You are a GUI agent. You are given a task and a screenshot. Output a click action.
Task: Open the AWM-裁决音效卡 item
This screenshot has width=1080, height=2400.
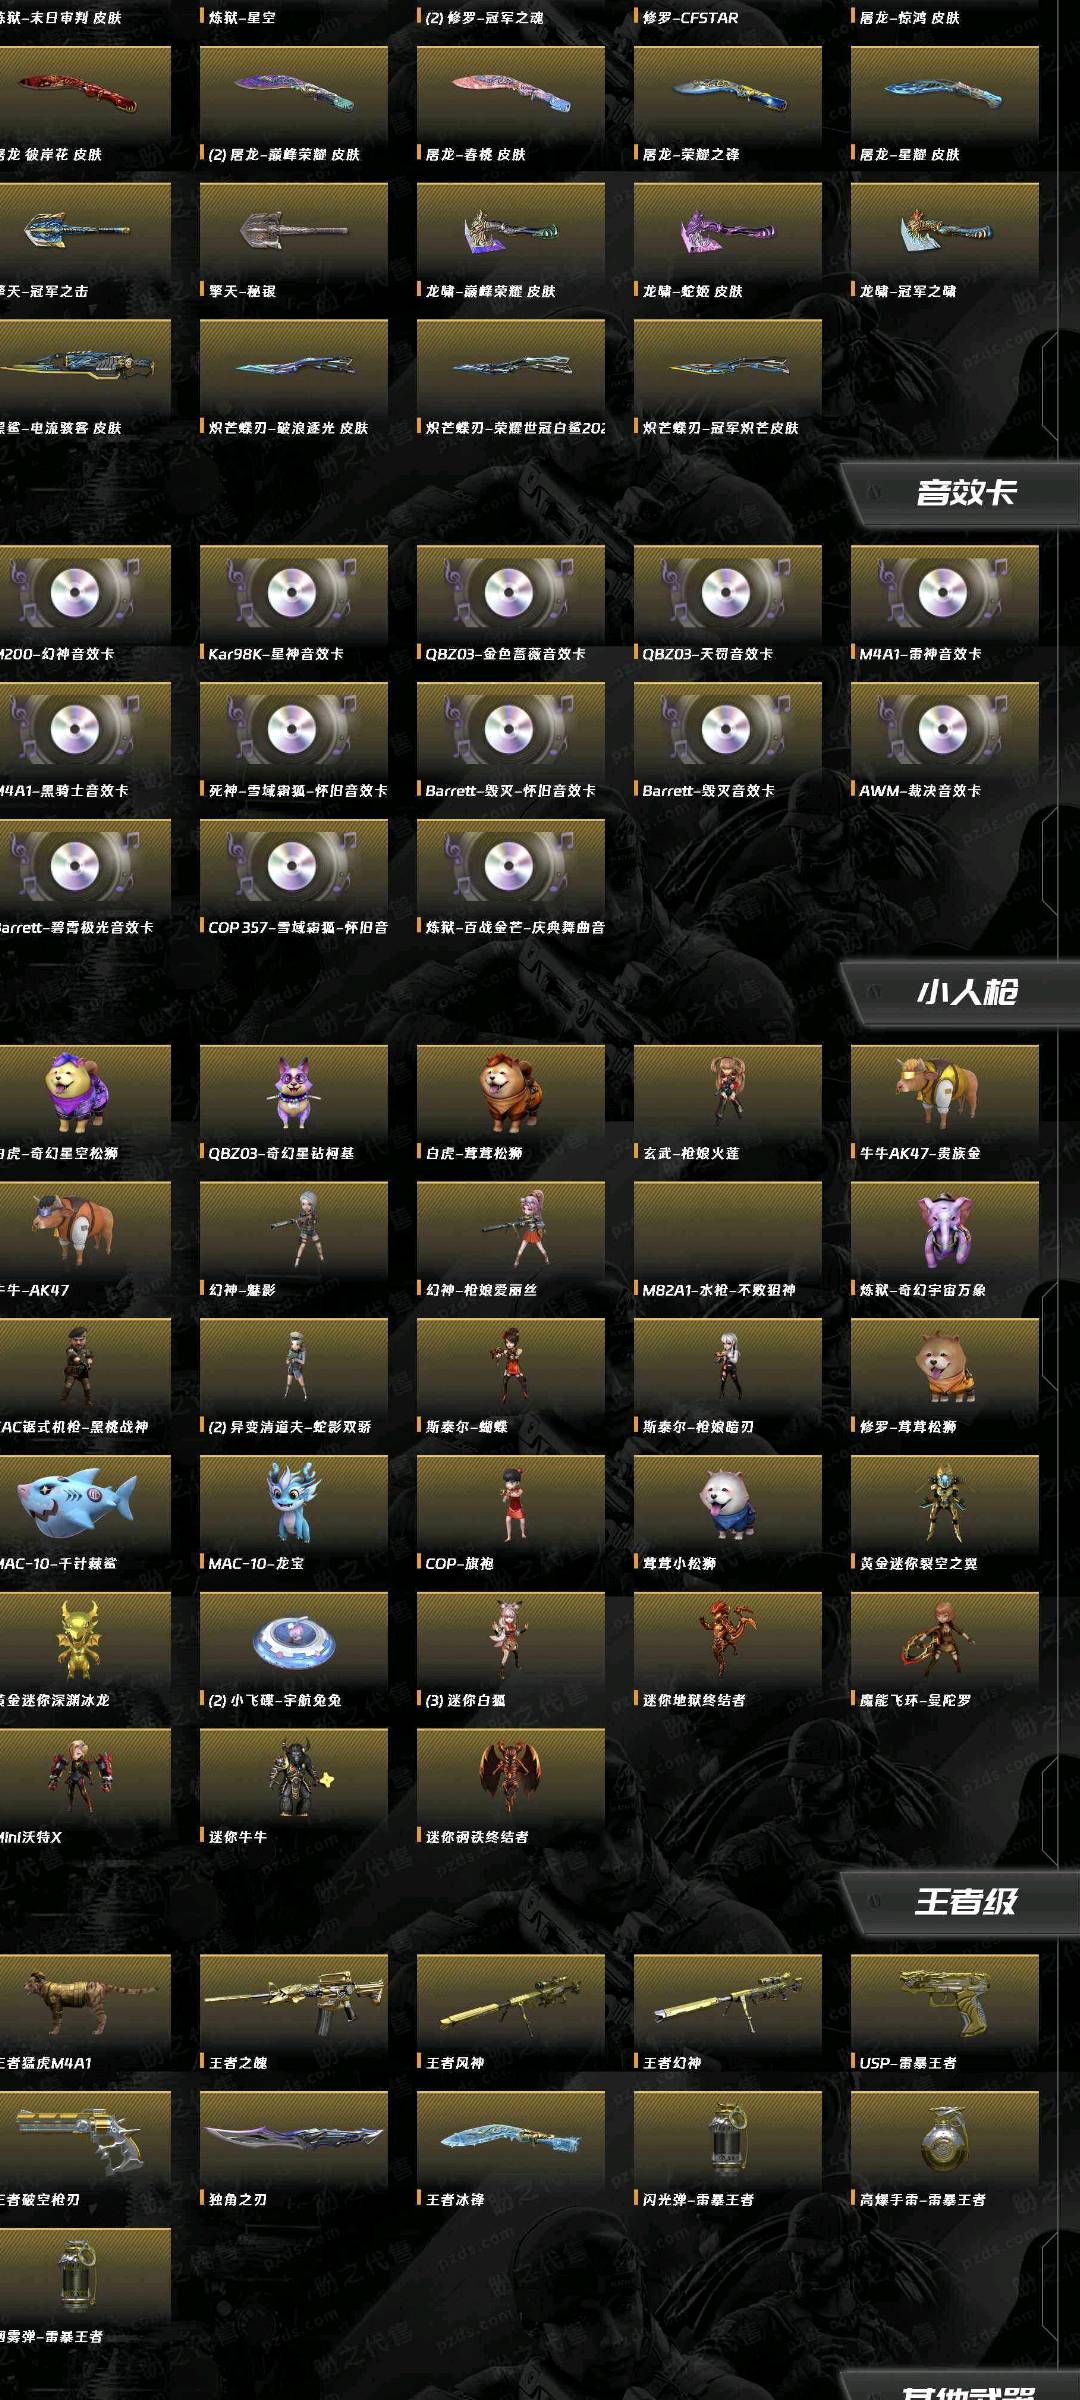click(x=944, y=731)
